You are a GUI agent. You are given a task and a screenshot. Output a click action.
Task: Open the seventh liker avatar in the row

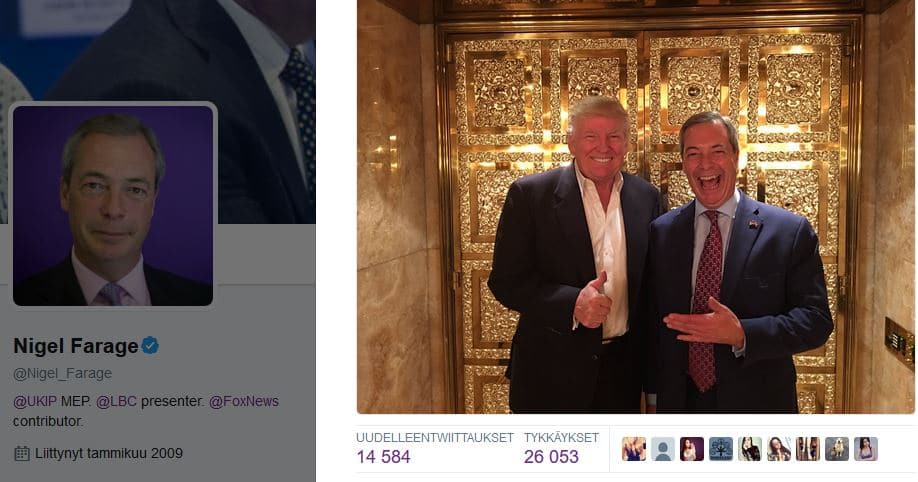pyautogui.click(x=807, y=449)
